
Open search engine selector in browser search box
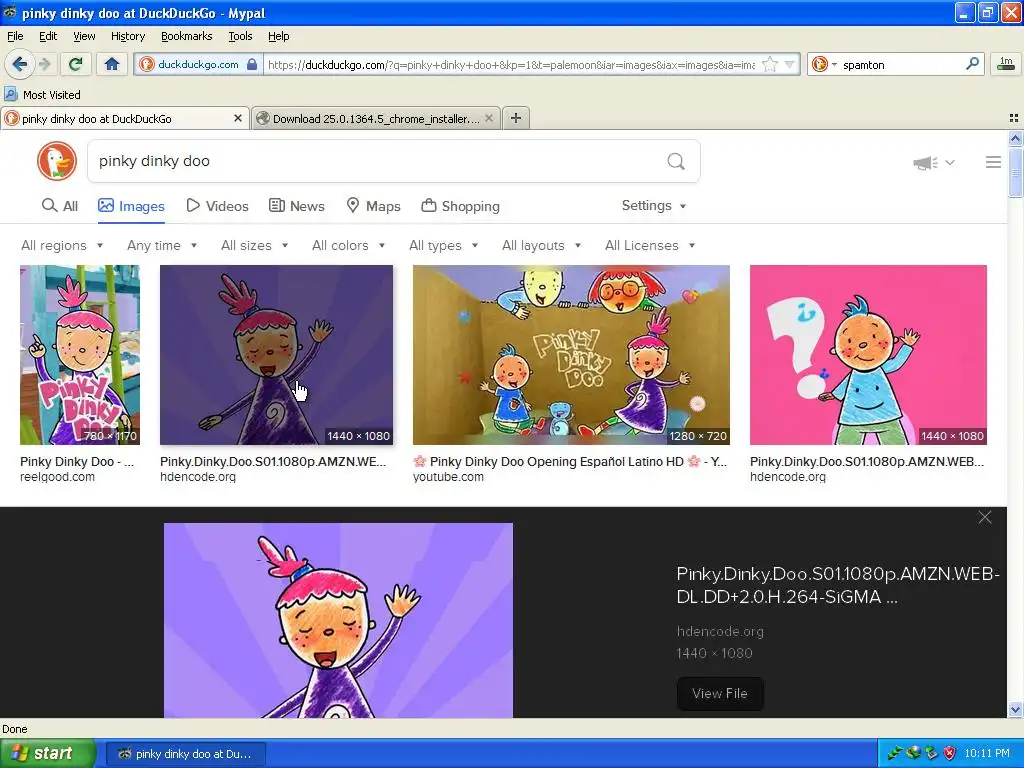[x=824, y=64]
